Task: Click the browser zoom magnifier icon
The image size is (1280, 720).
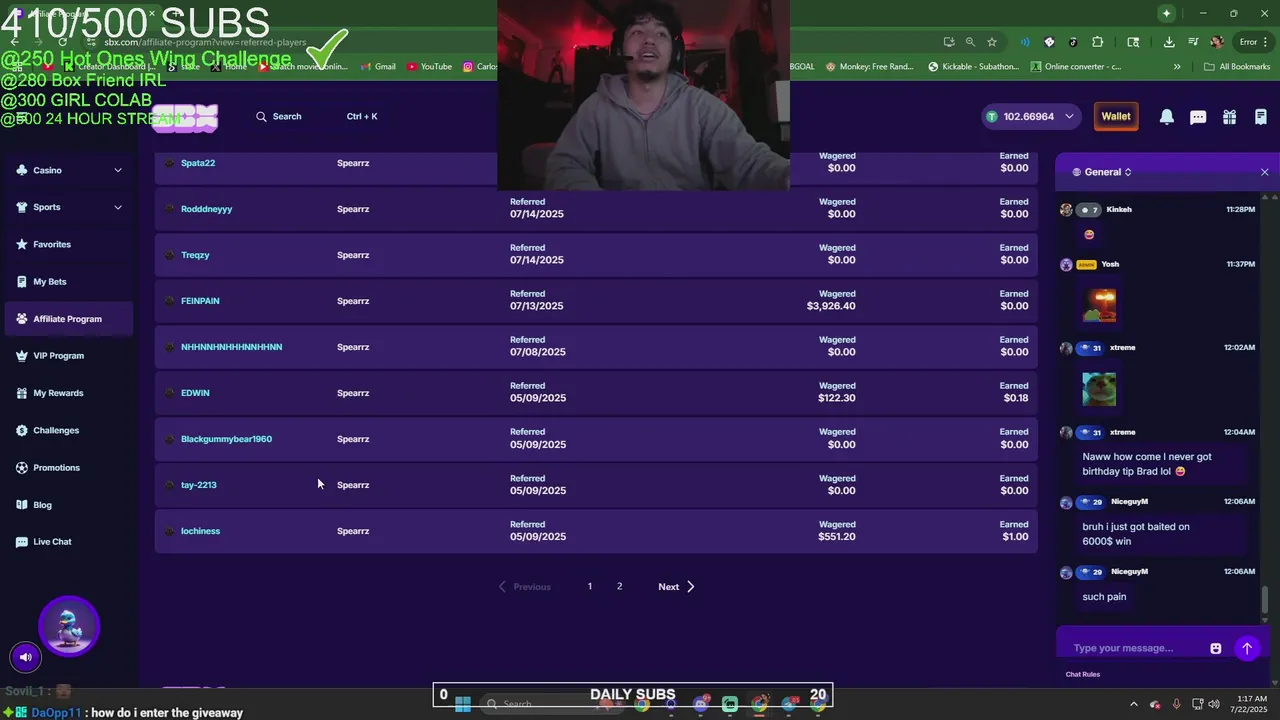Action: [x=970, y=42]
